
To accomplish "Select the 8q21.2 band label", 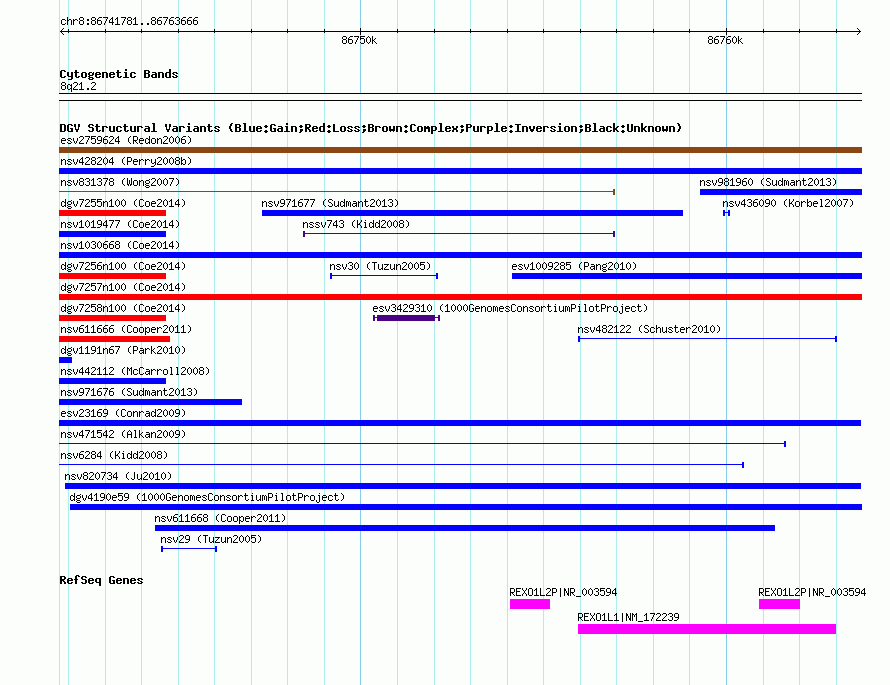I will [78, 86].
